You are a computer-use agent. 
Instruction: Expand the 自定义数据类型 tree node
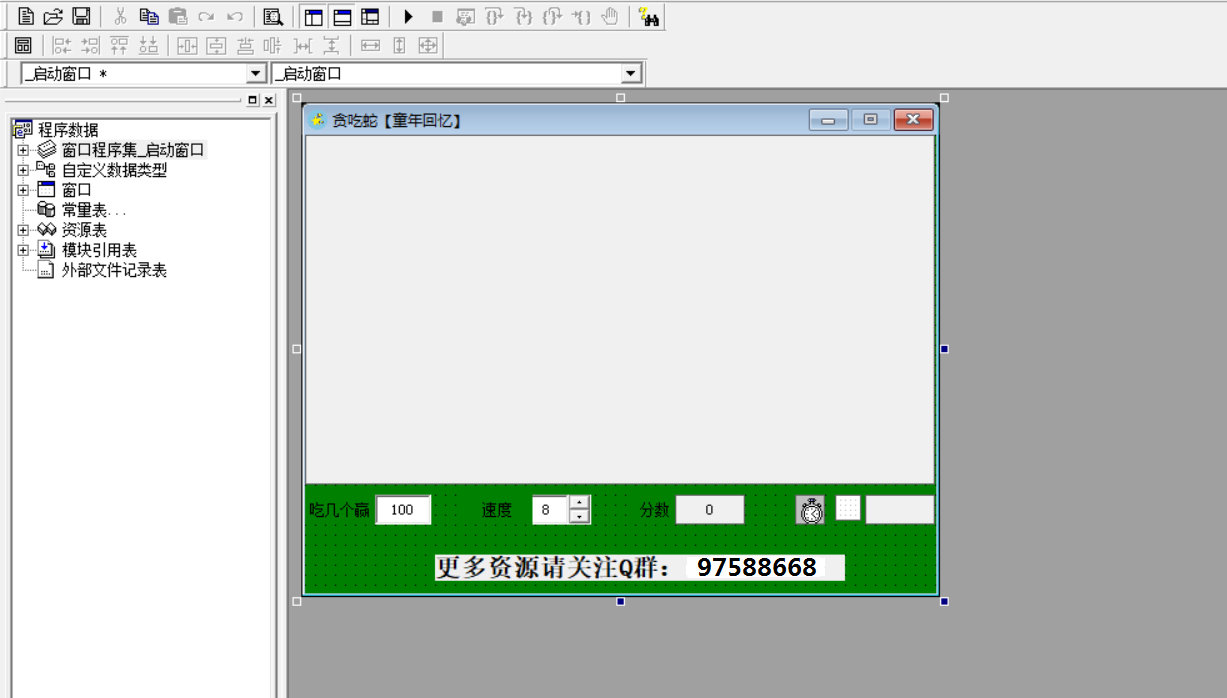[x=23, y=170]
